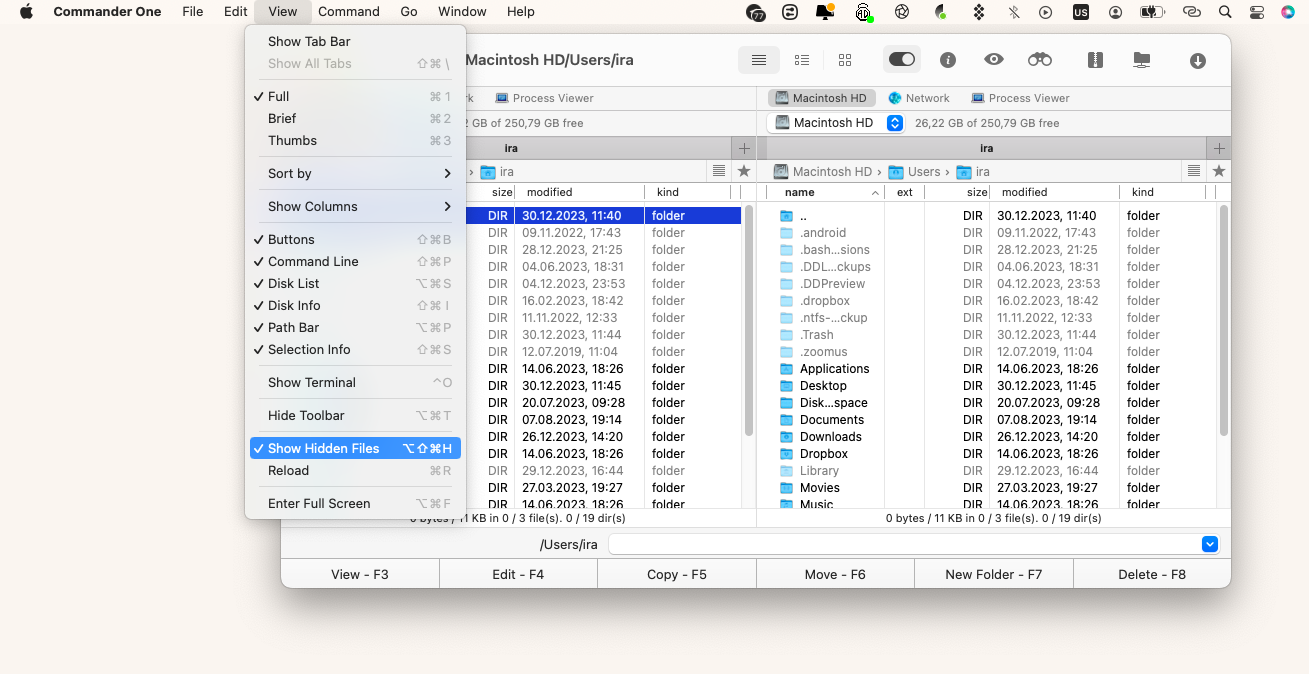This screenshot has width=1309, height=674.
Task: Toggle the hidden files switch in the toolbar
Action: pyautogui.click(x=901, y=60)
